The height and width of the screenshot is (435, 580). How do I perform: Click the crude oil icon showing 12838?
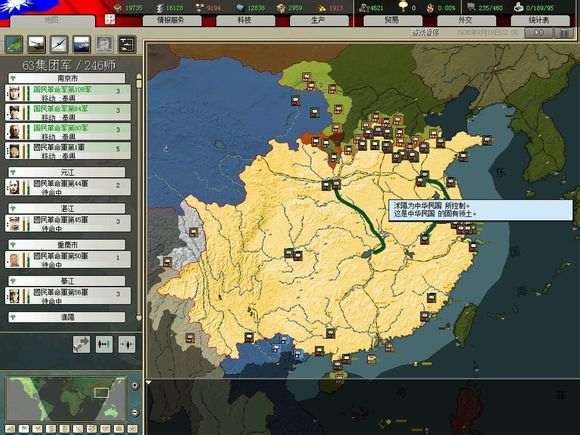240,7
